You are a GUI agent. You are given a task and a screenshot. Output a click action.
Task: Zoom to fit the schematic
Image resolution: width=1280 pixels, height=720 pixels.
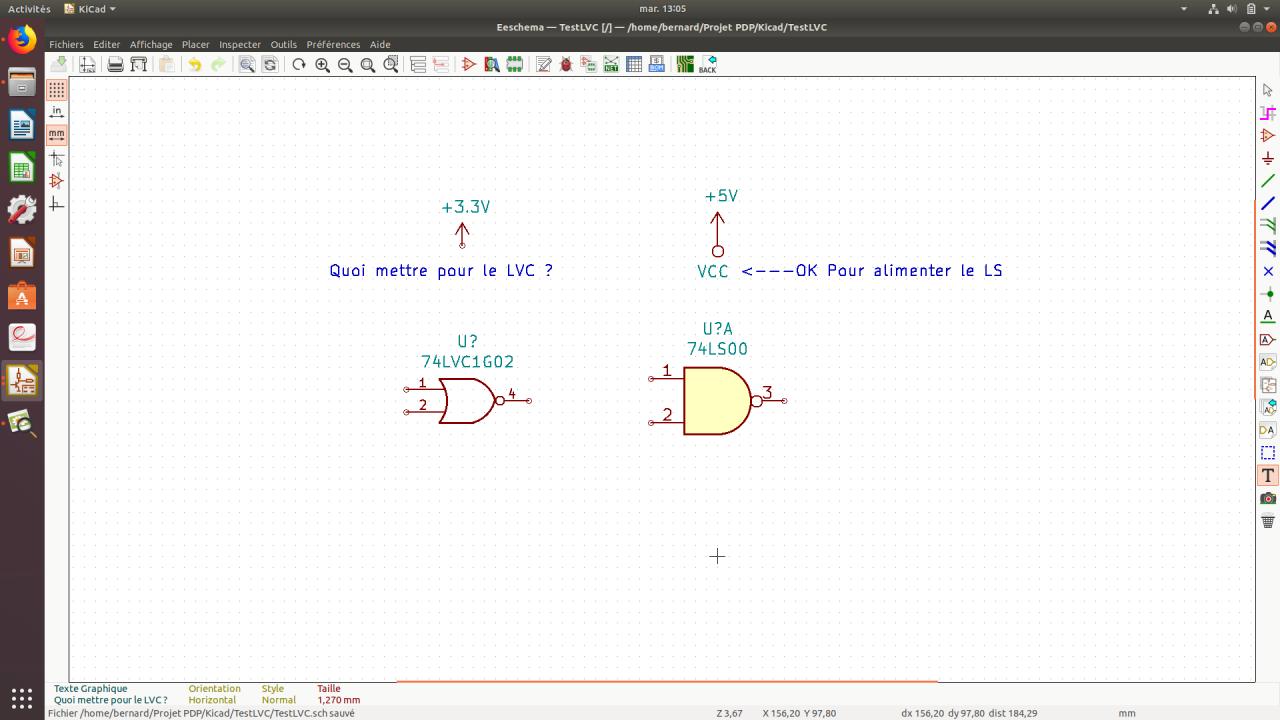[368, 65]
